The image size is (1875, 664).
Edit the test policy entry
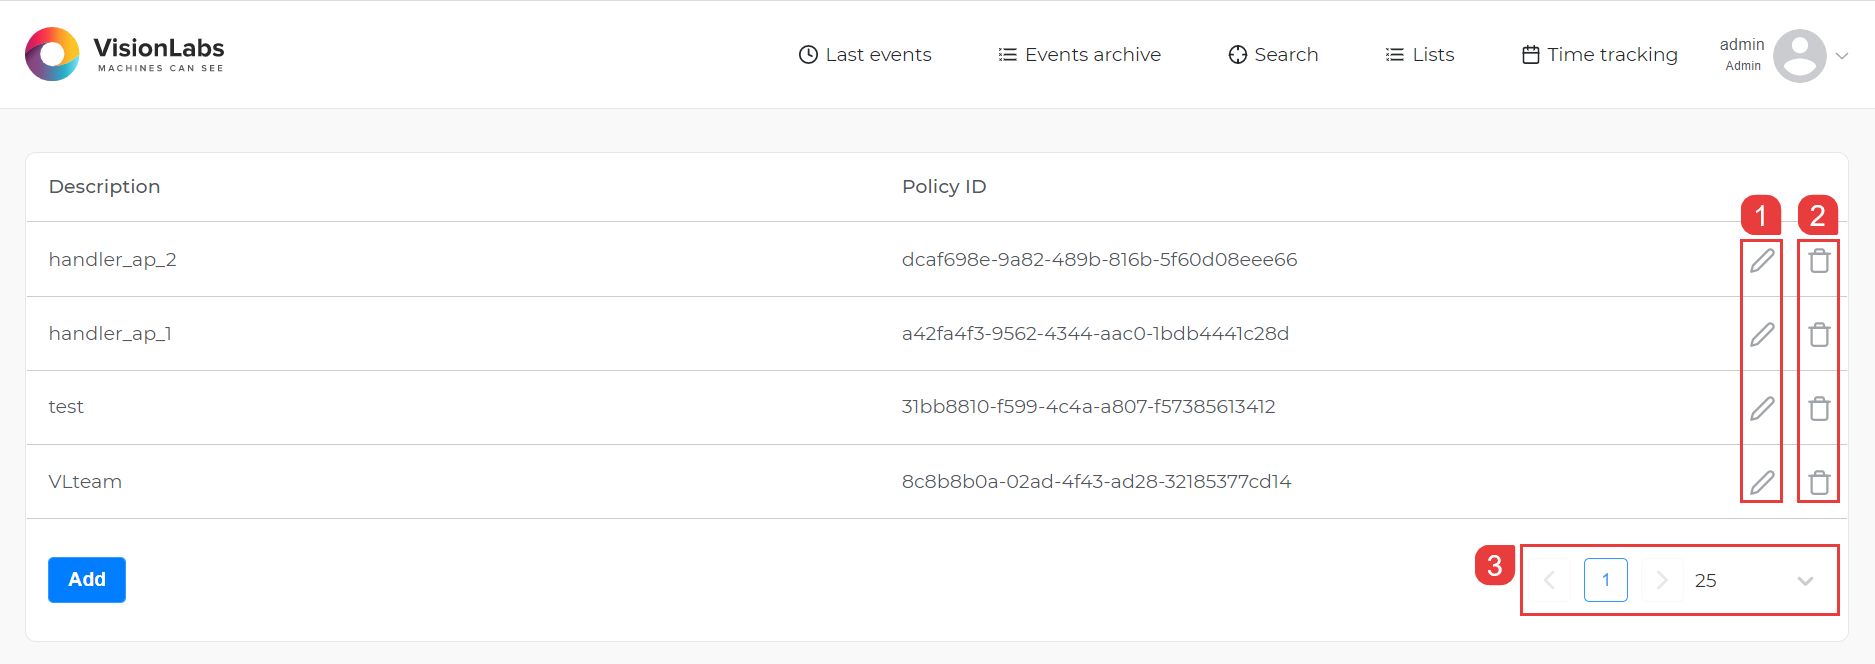[x=1762, y=408]
